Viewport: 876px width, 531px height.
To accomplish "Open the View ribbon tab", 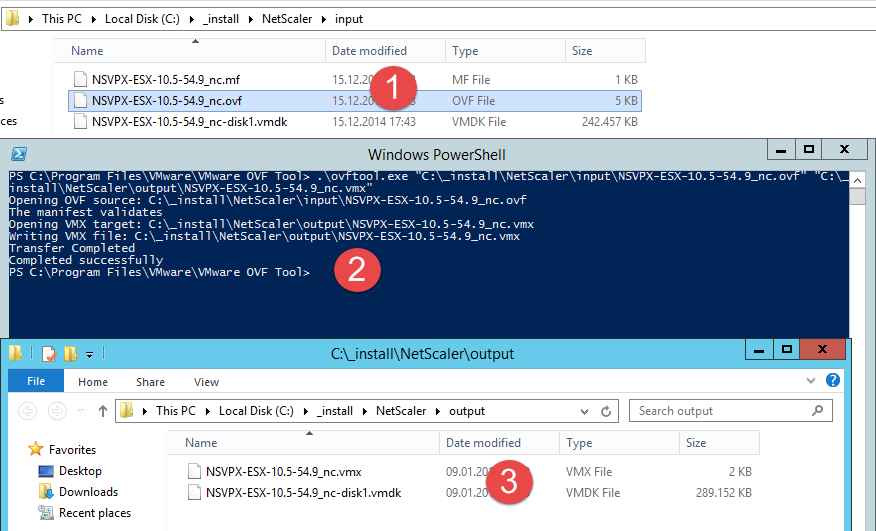I will pyautogui.click(x=206, y=382).
